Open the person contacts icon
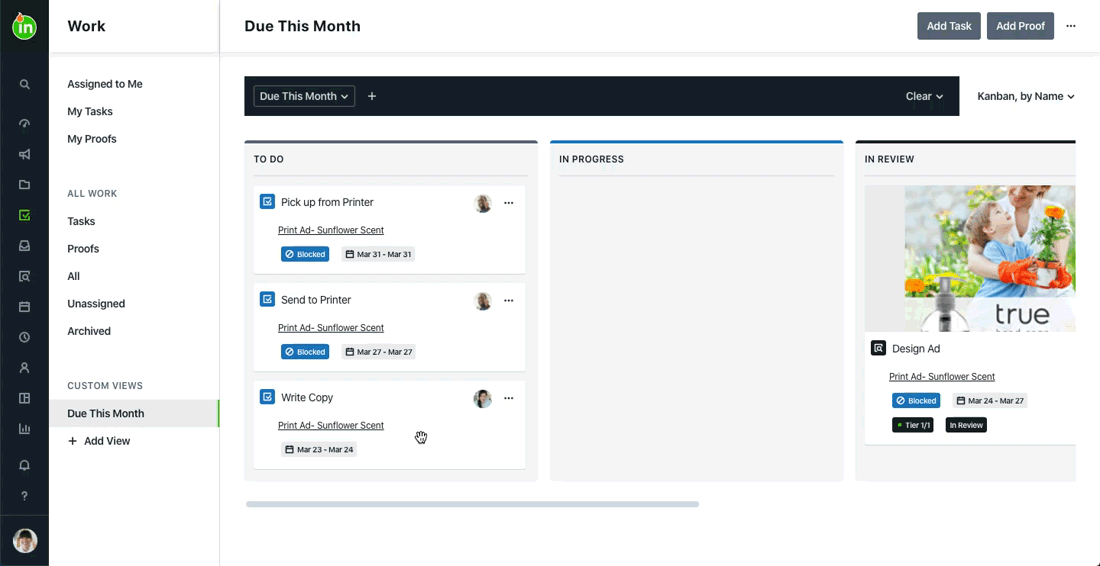This screenshot has height=566, width=1100. pos(25,368)
